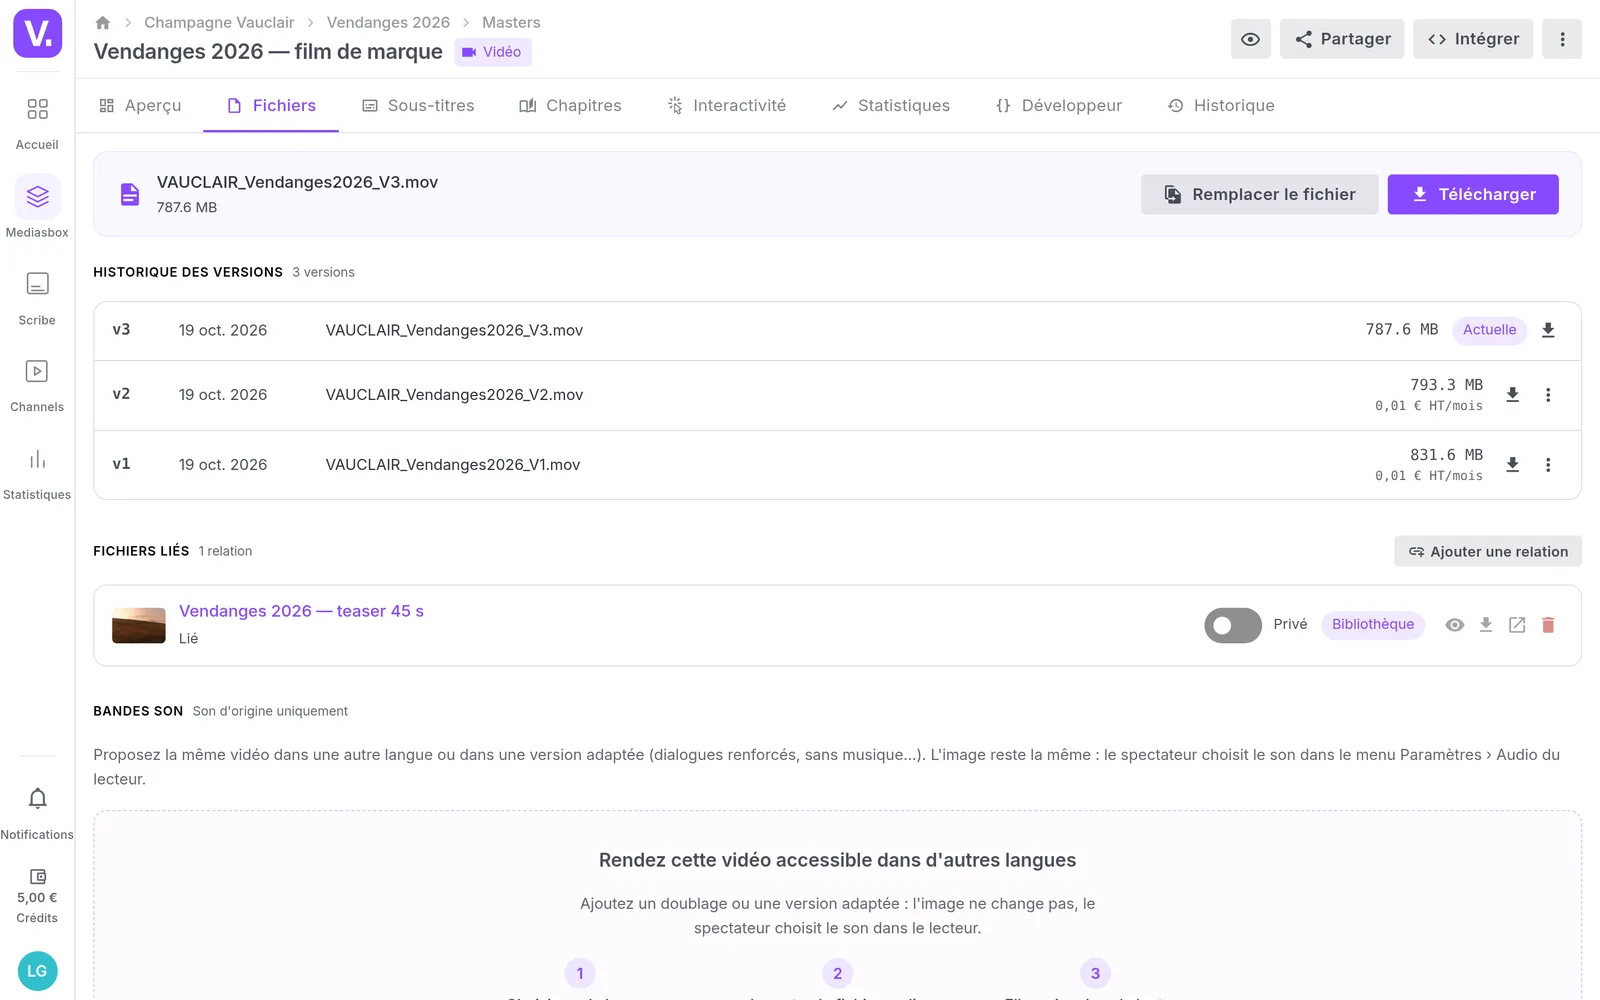Open the Historique tab
The image size is (1600, 1000).
coord(1221,106)
